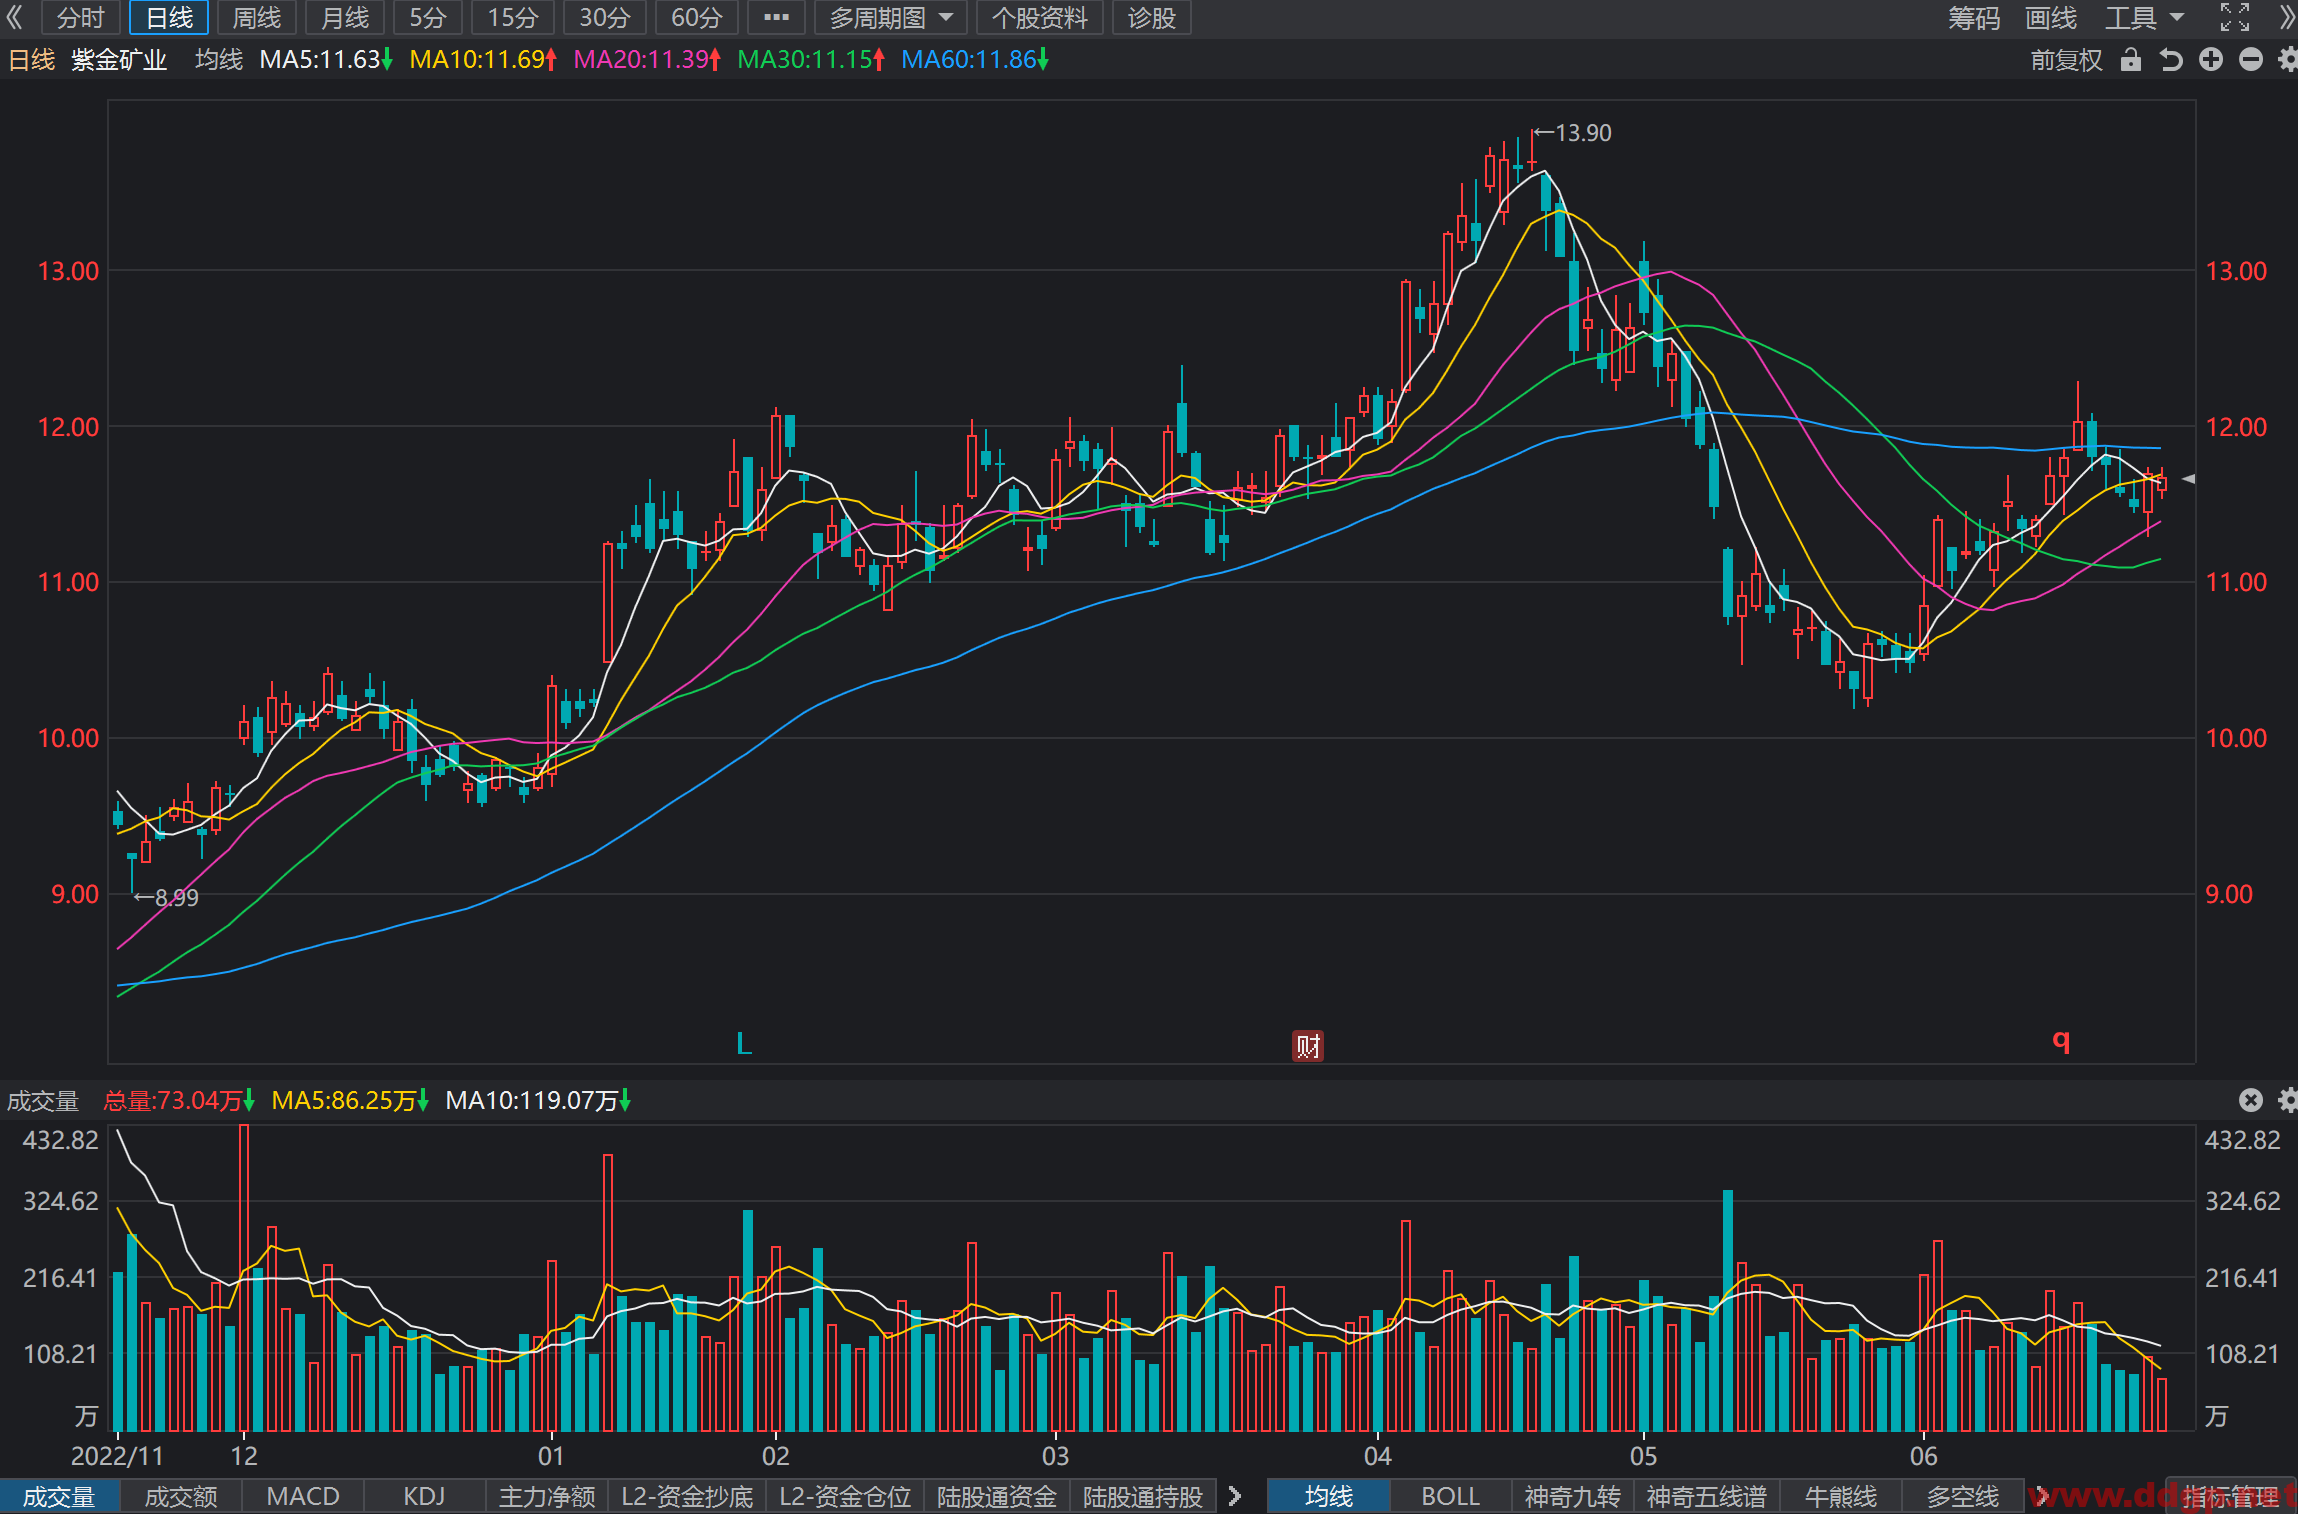Image resolution: width=2298 pixels, height=1514 pixels.
Task: Switch to 分时 intraday view
Action: coord(80,17)
